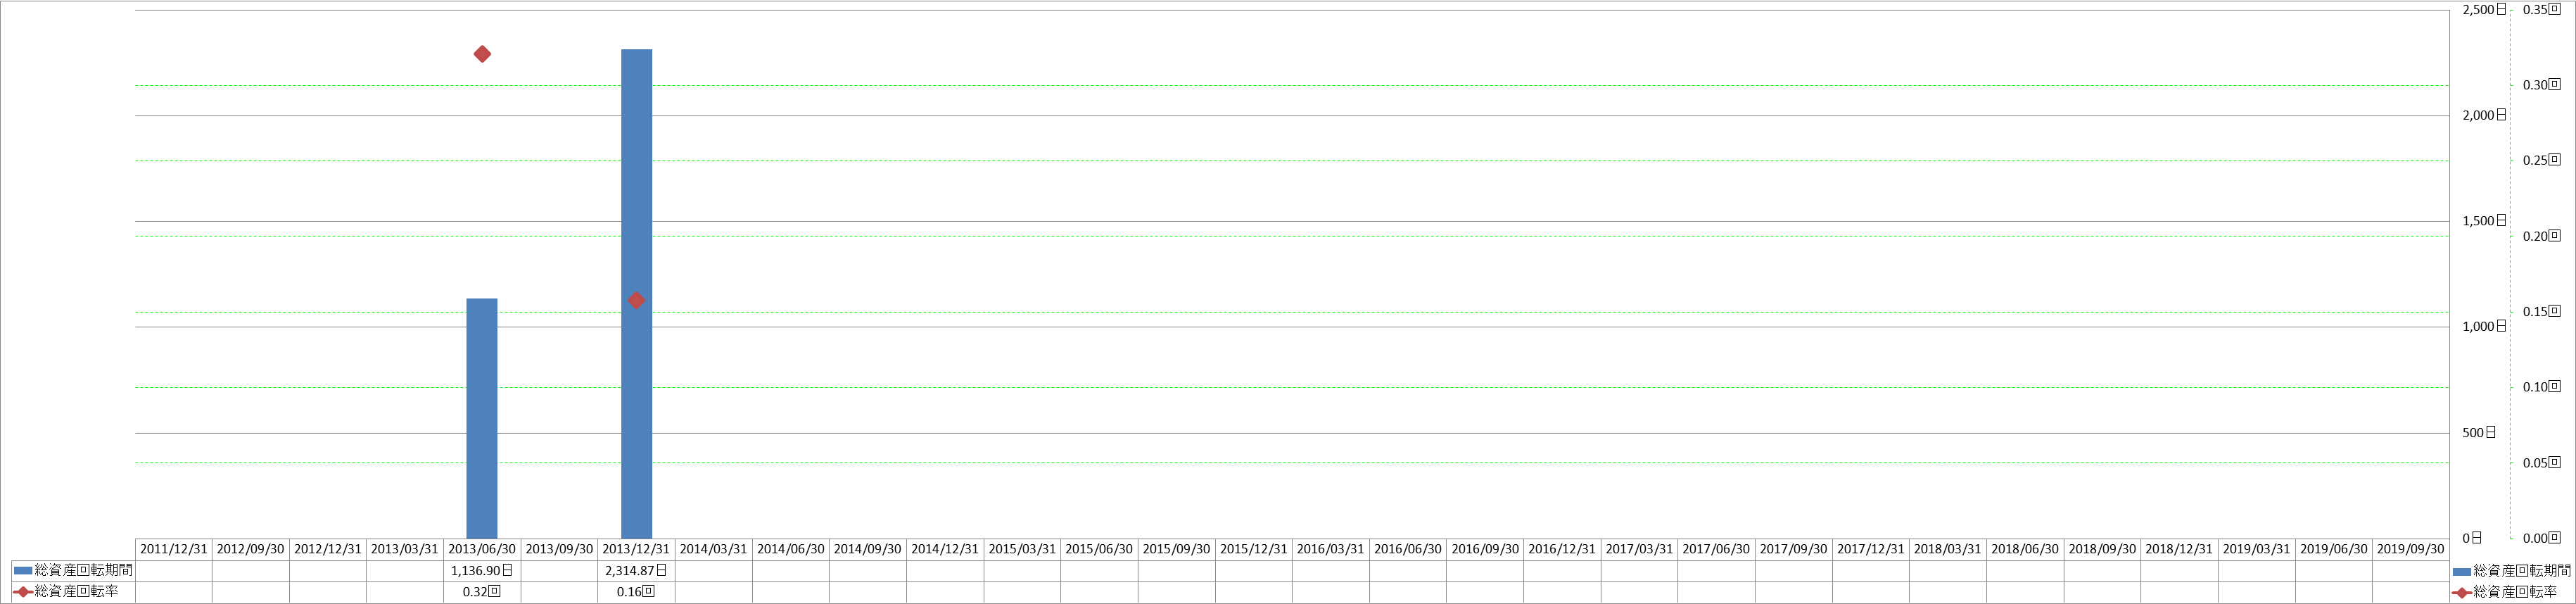Screen dimensions: 2576x604
Task: Click the 2,500日 axis label
Action: 2484,9
